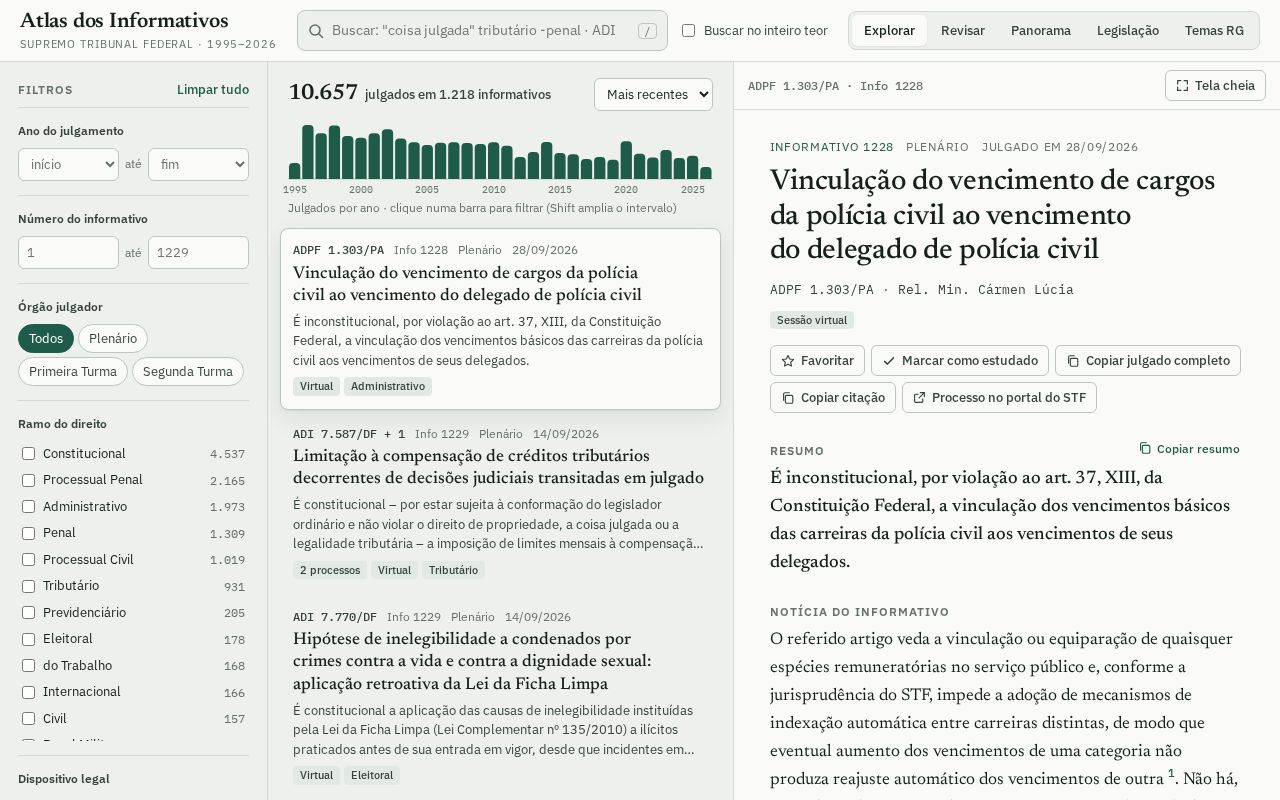Viewport: 1280px width, 800px height.
Task: Click the Tela cheia fullscreen icon
Action: tap(1182, 86)
